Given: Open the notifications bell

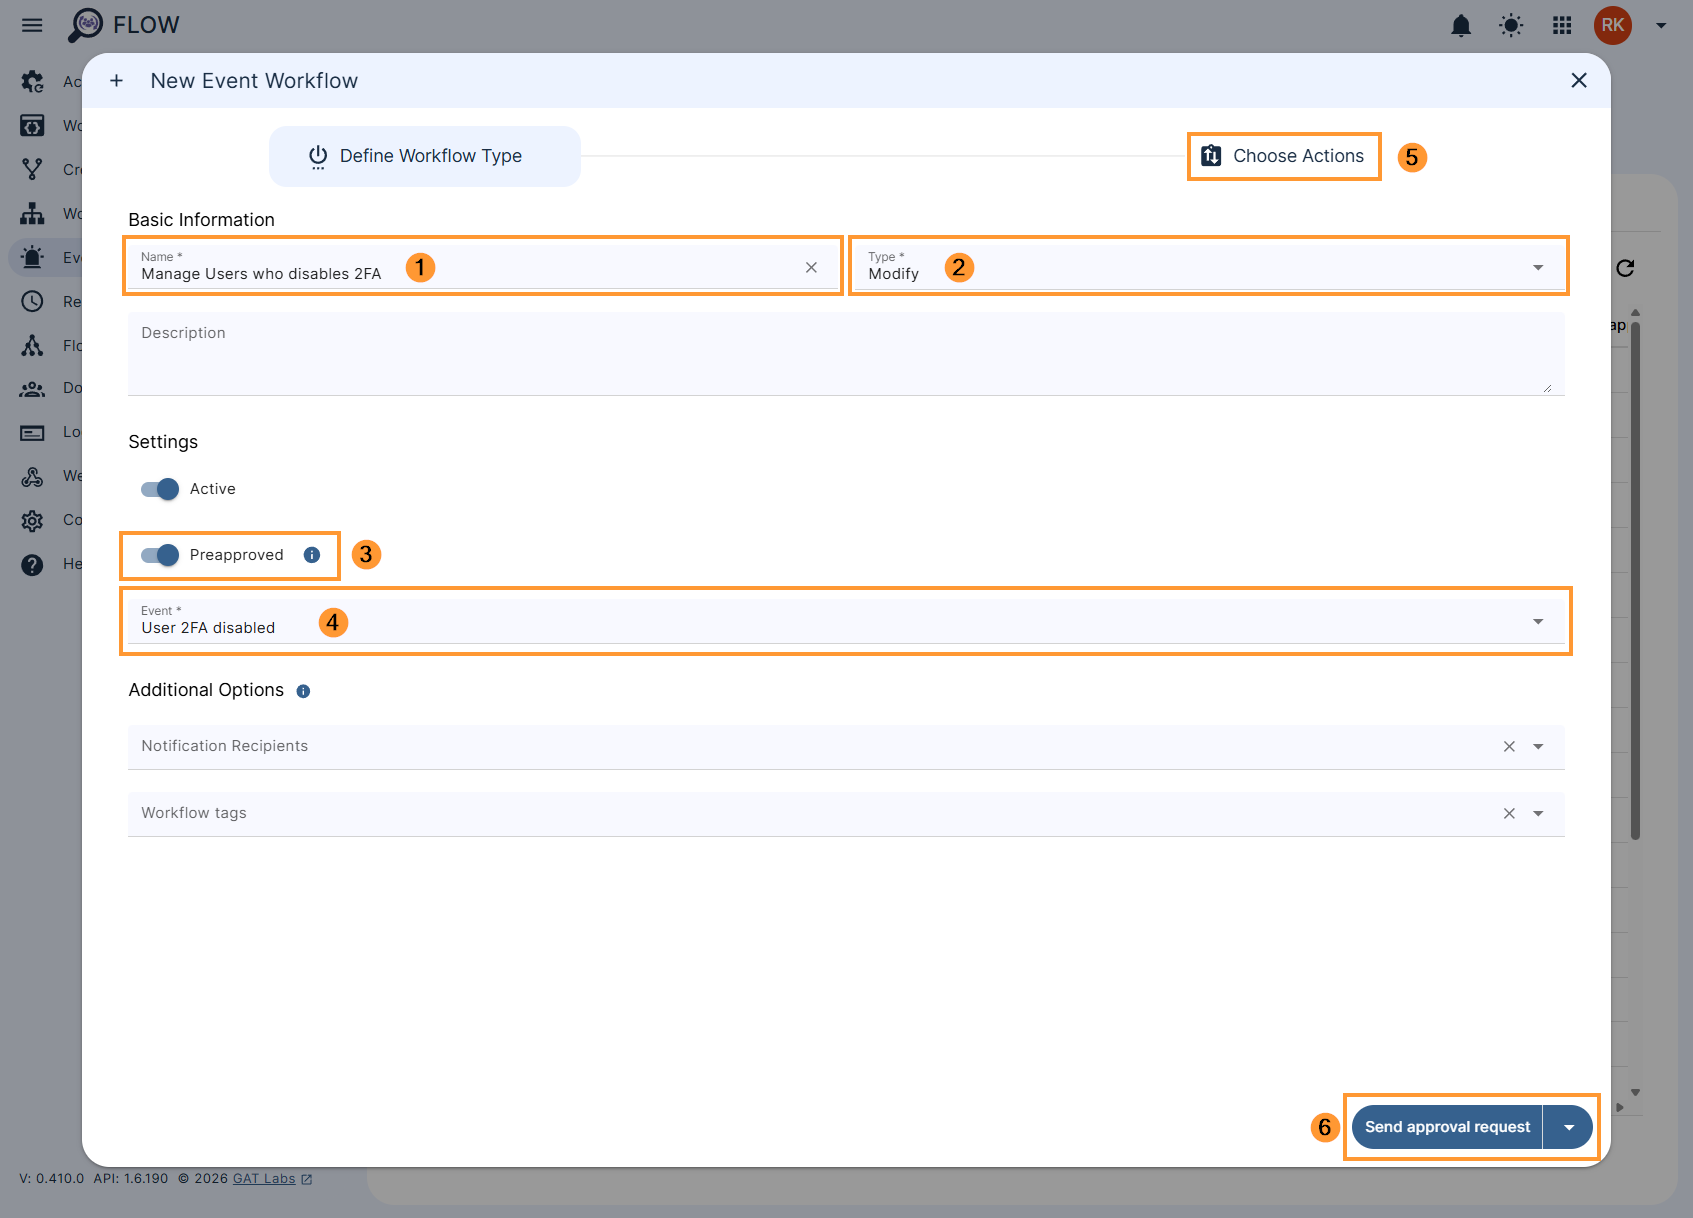Looking at the screenshot, I should pos(1461,25).
